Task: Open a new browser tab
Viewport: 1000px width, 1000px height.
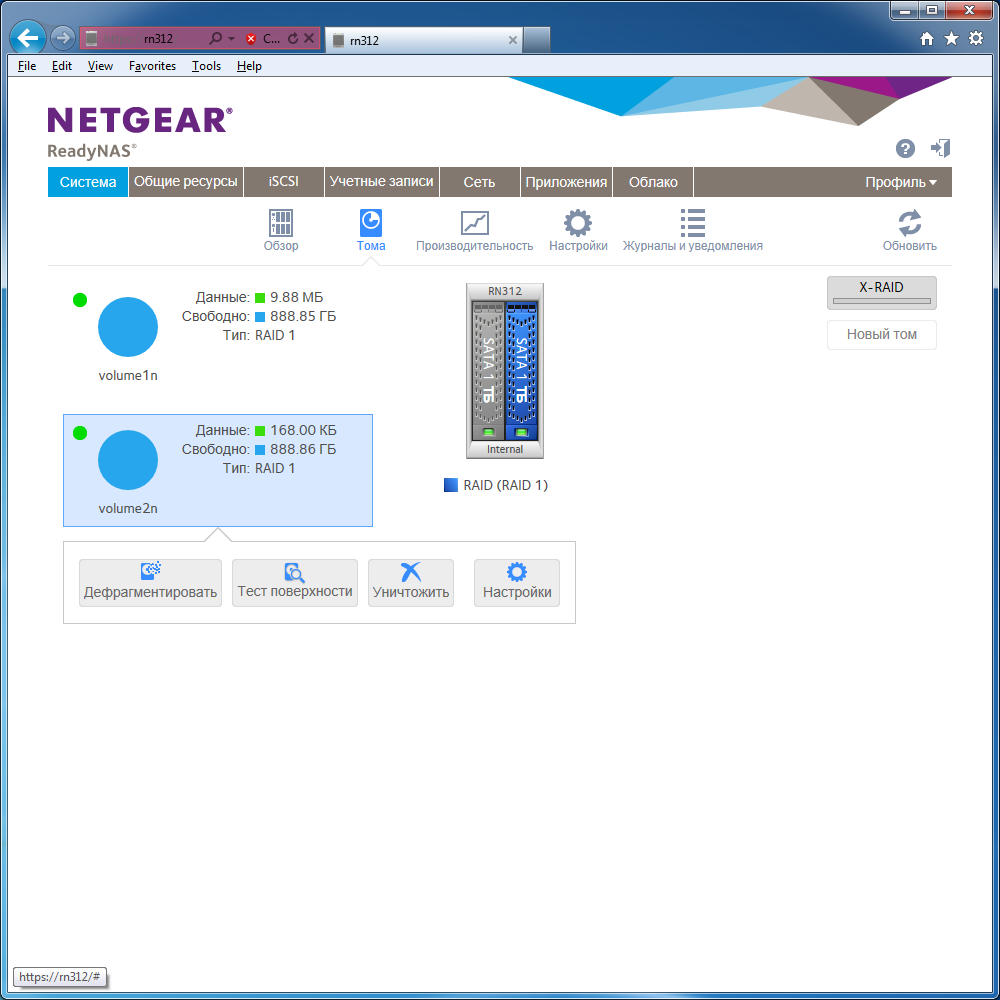Action: pos(536,40)
